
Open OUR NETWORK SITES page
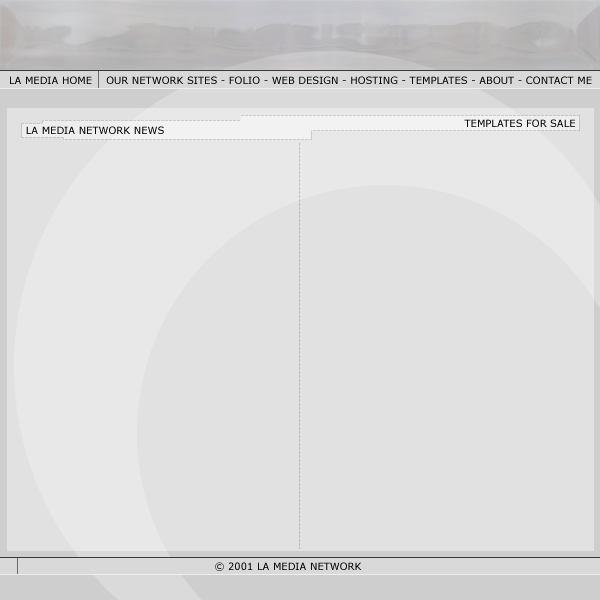click(161, 80)
